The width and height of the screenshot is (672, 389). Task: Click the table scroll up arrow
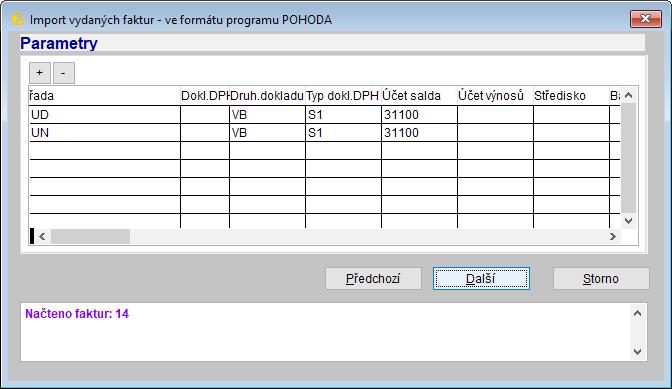(628, 95)
